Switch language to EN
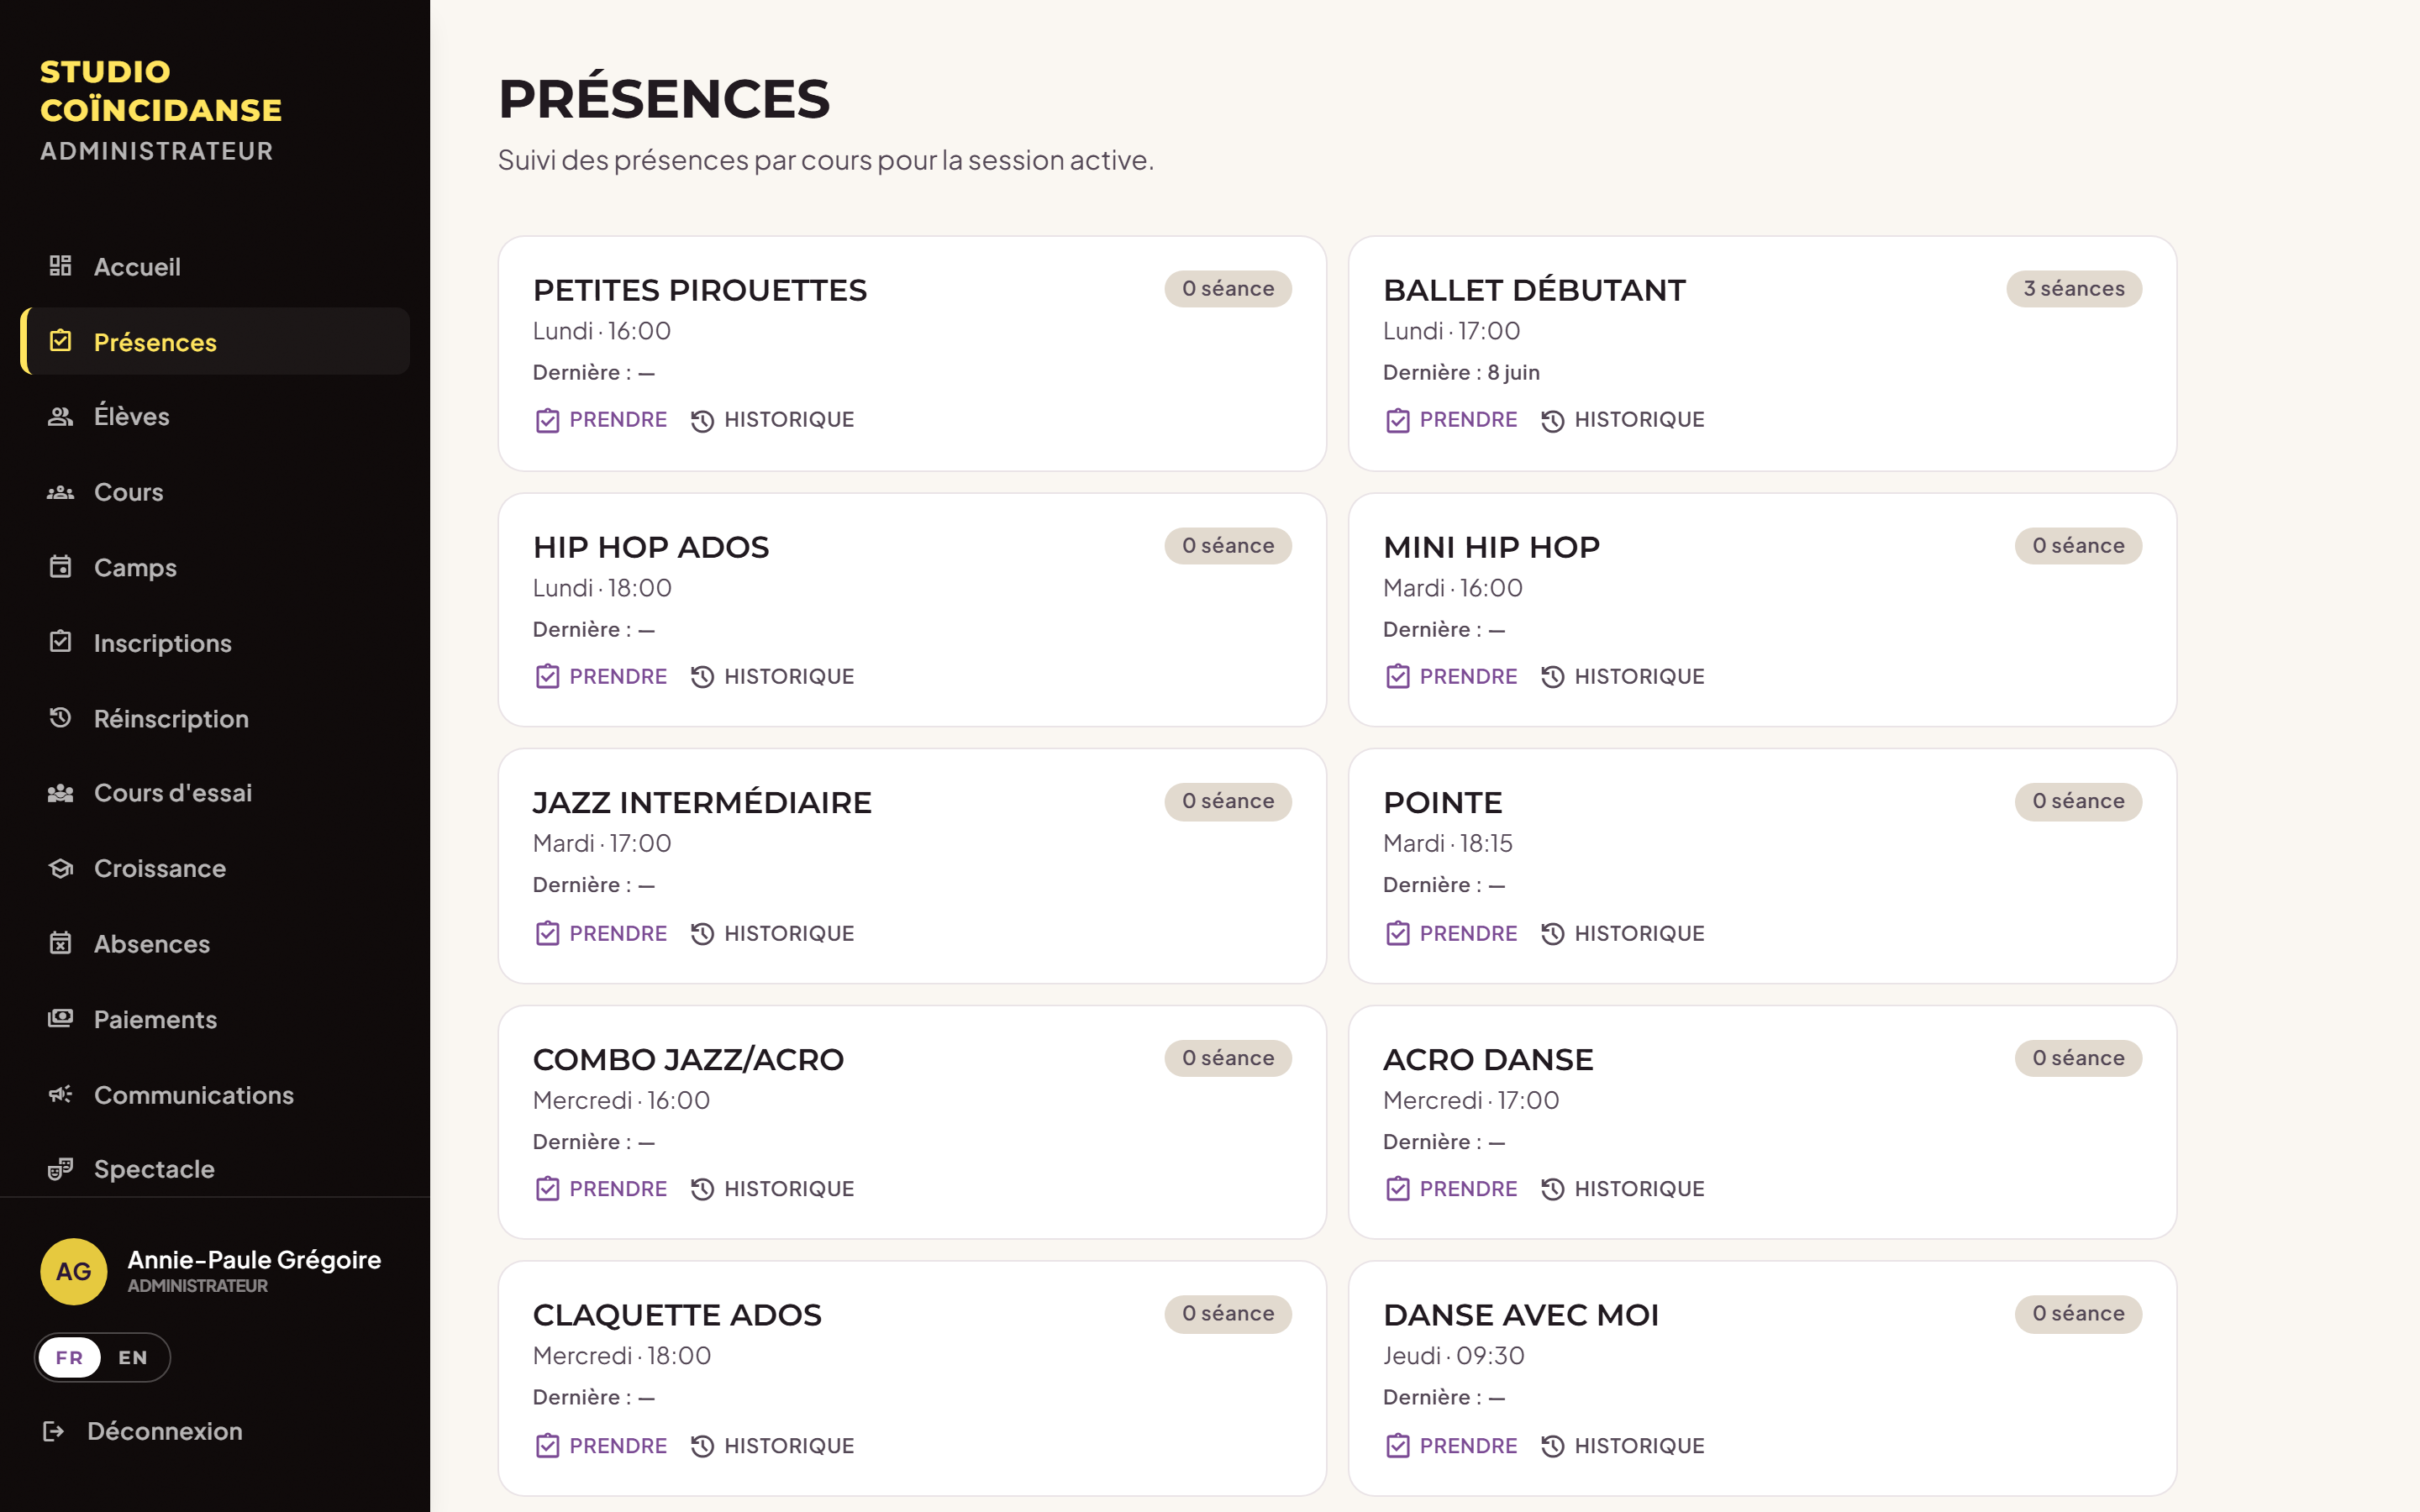Image resolution: width=2420 pixels, height=1512 pixels. click(x=133, y=1357)
